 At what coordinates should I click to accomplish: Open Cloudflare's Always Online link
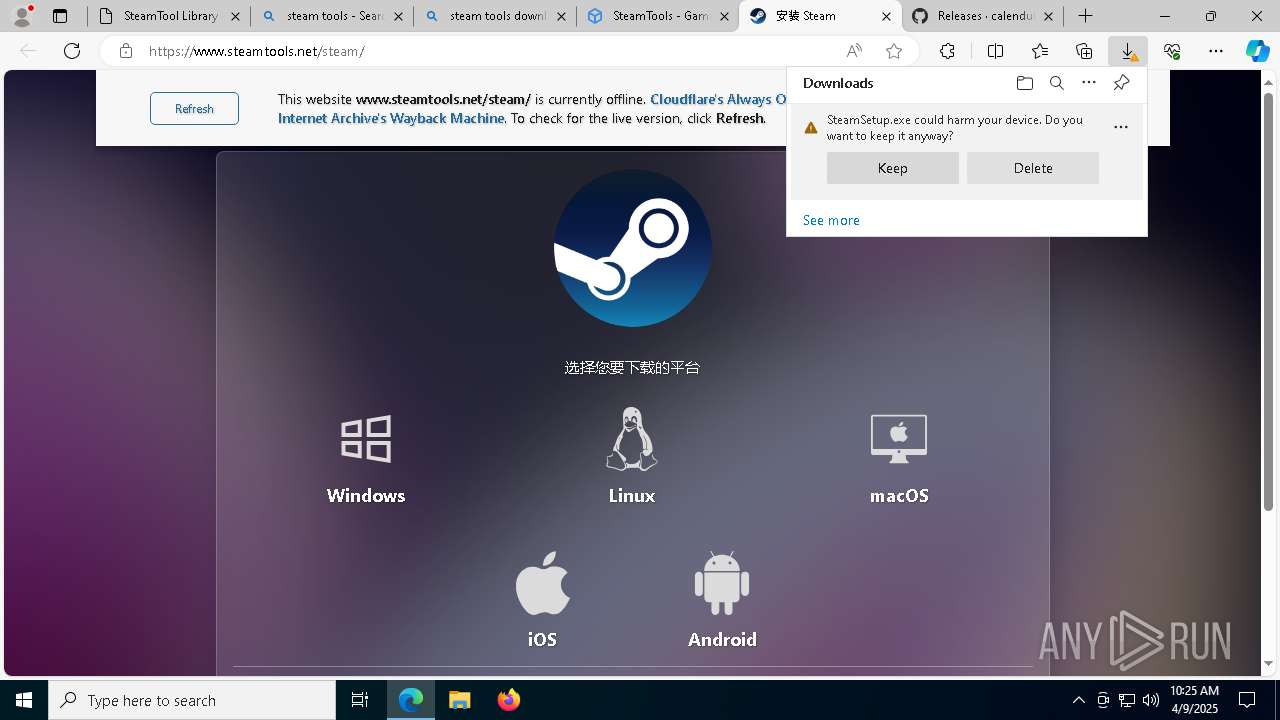[719, 99]
